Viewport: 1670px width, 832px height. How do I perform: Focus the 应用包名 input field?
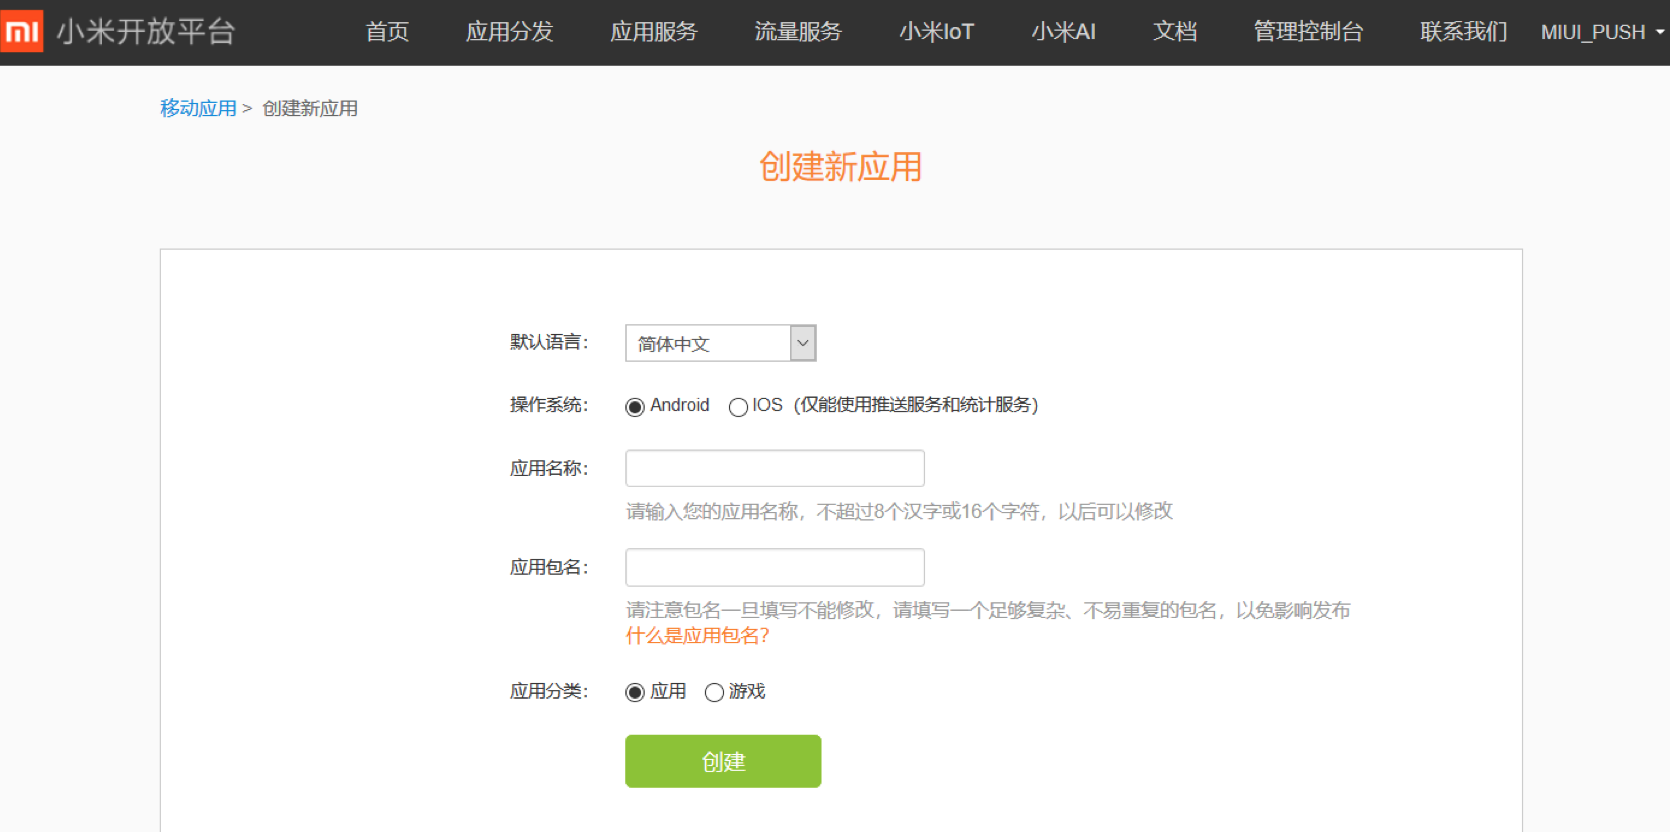774,567
